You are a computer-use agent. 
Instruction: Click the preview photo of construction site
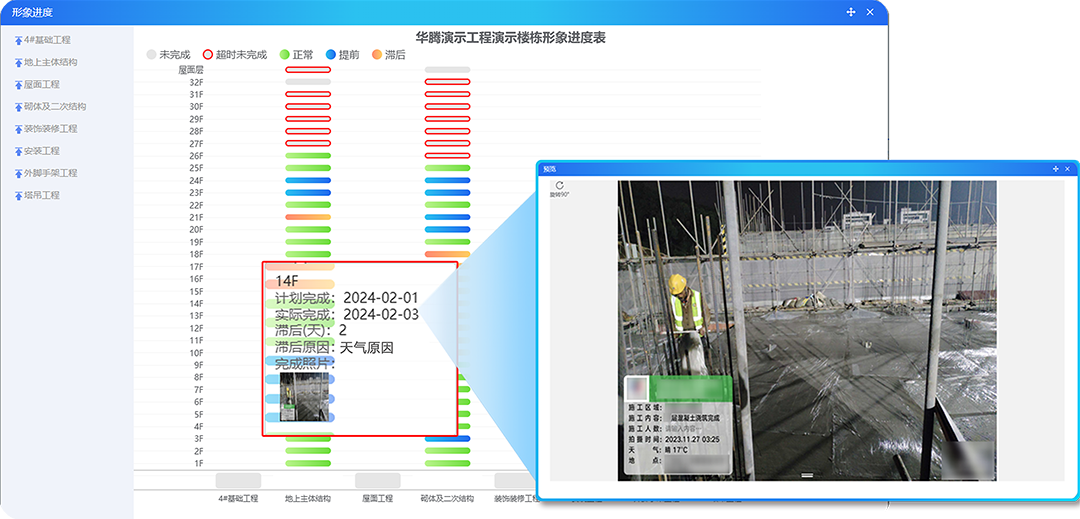pyautogui.click(x=807, y=330)
